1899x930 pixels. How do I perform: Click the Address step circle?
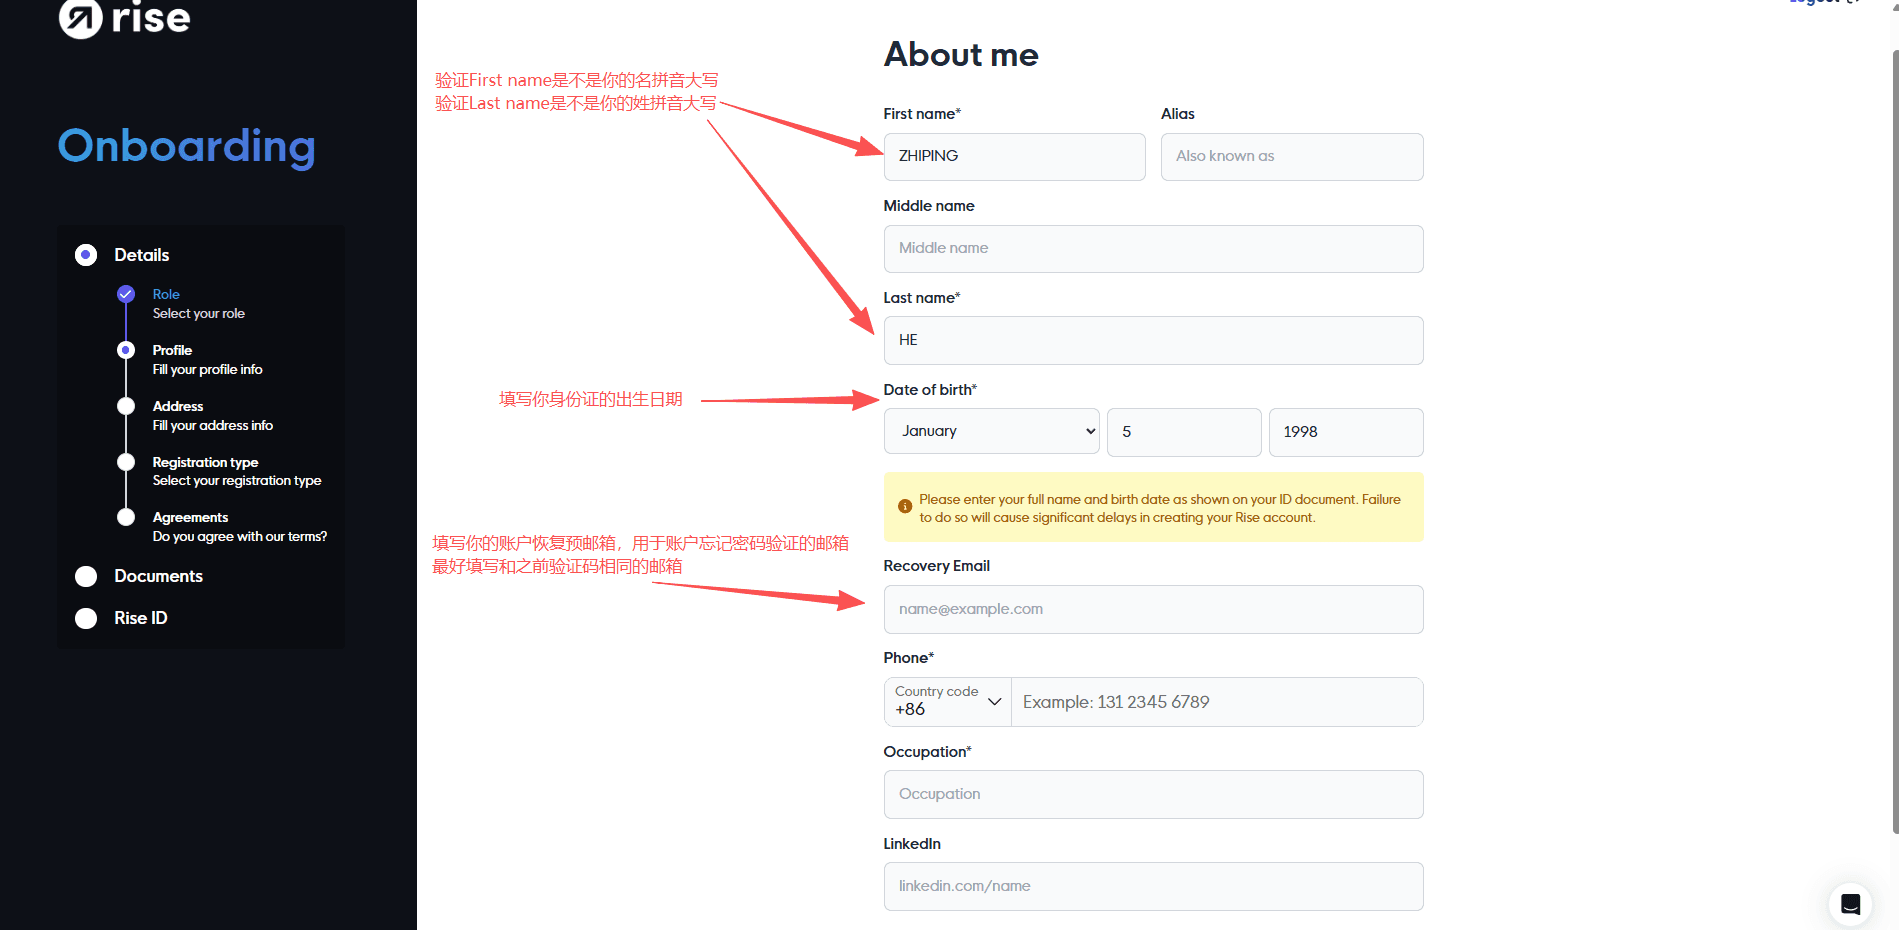click(126, 406)
